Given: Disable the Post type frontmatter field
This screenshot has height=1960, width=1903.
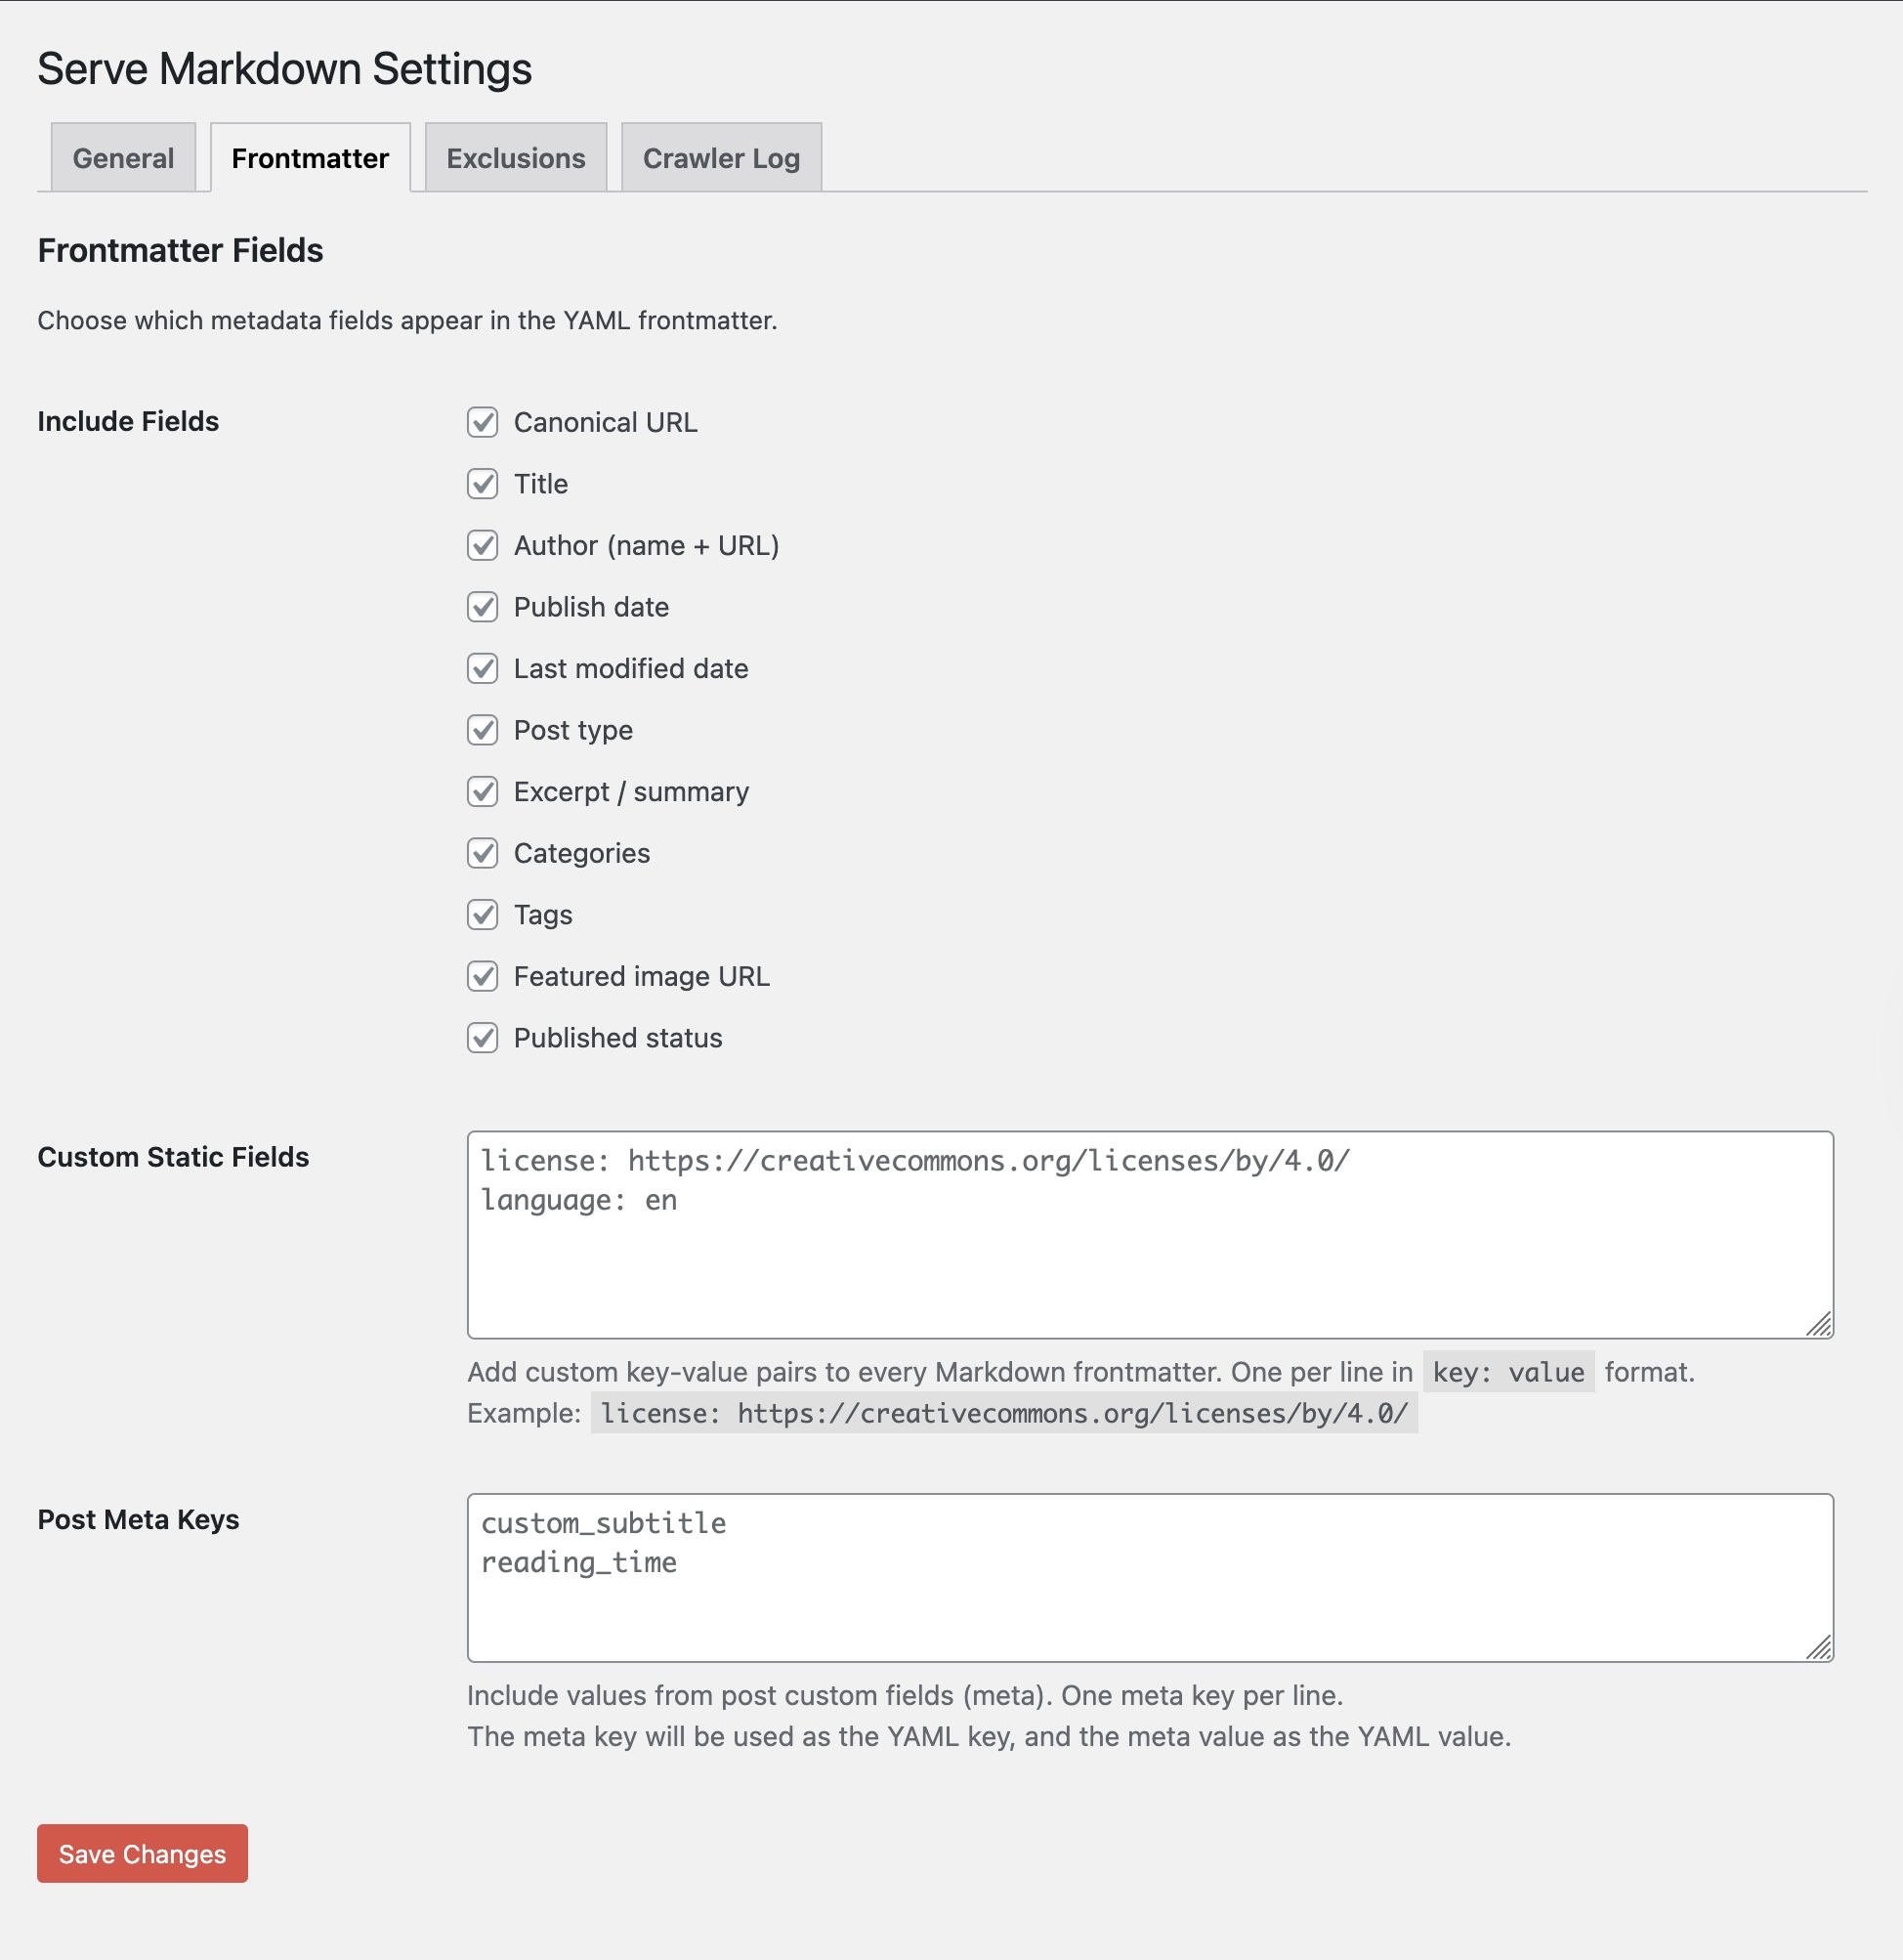Looking at the screenshot, I should point(482,730).
